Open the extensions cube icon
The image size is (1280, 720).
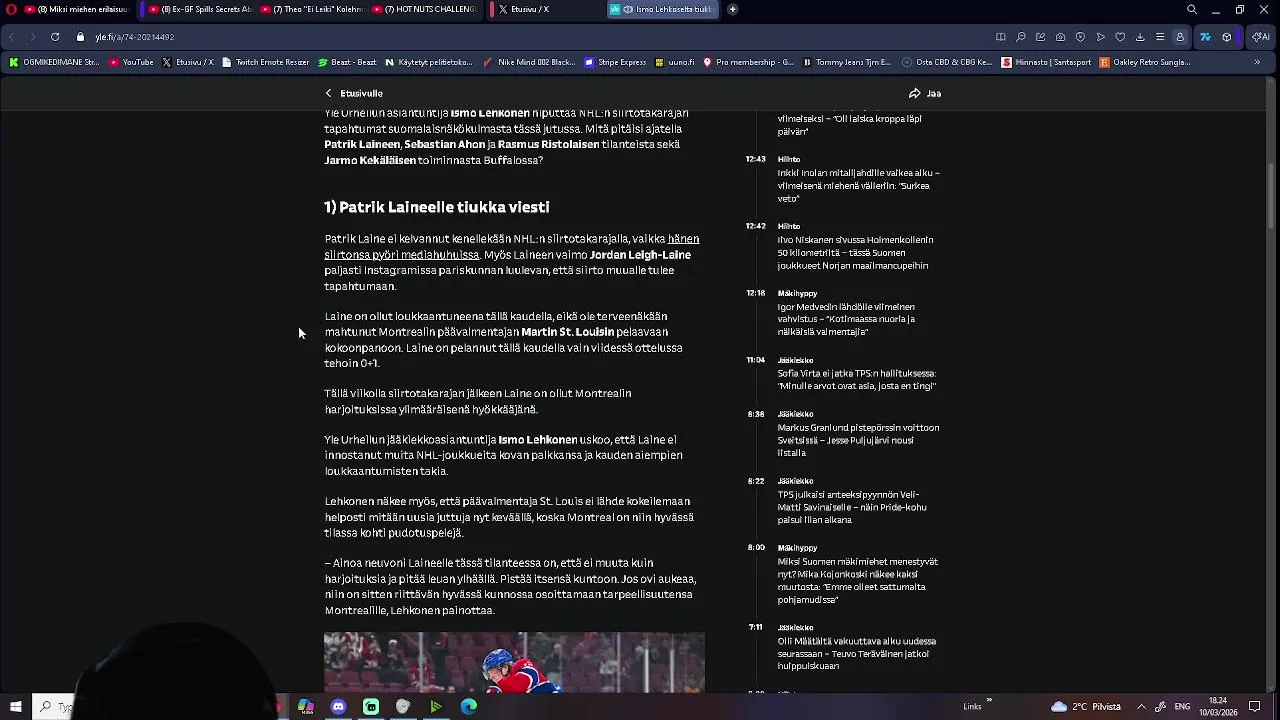click(1227, 37)
